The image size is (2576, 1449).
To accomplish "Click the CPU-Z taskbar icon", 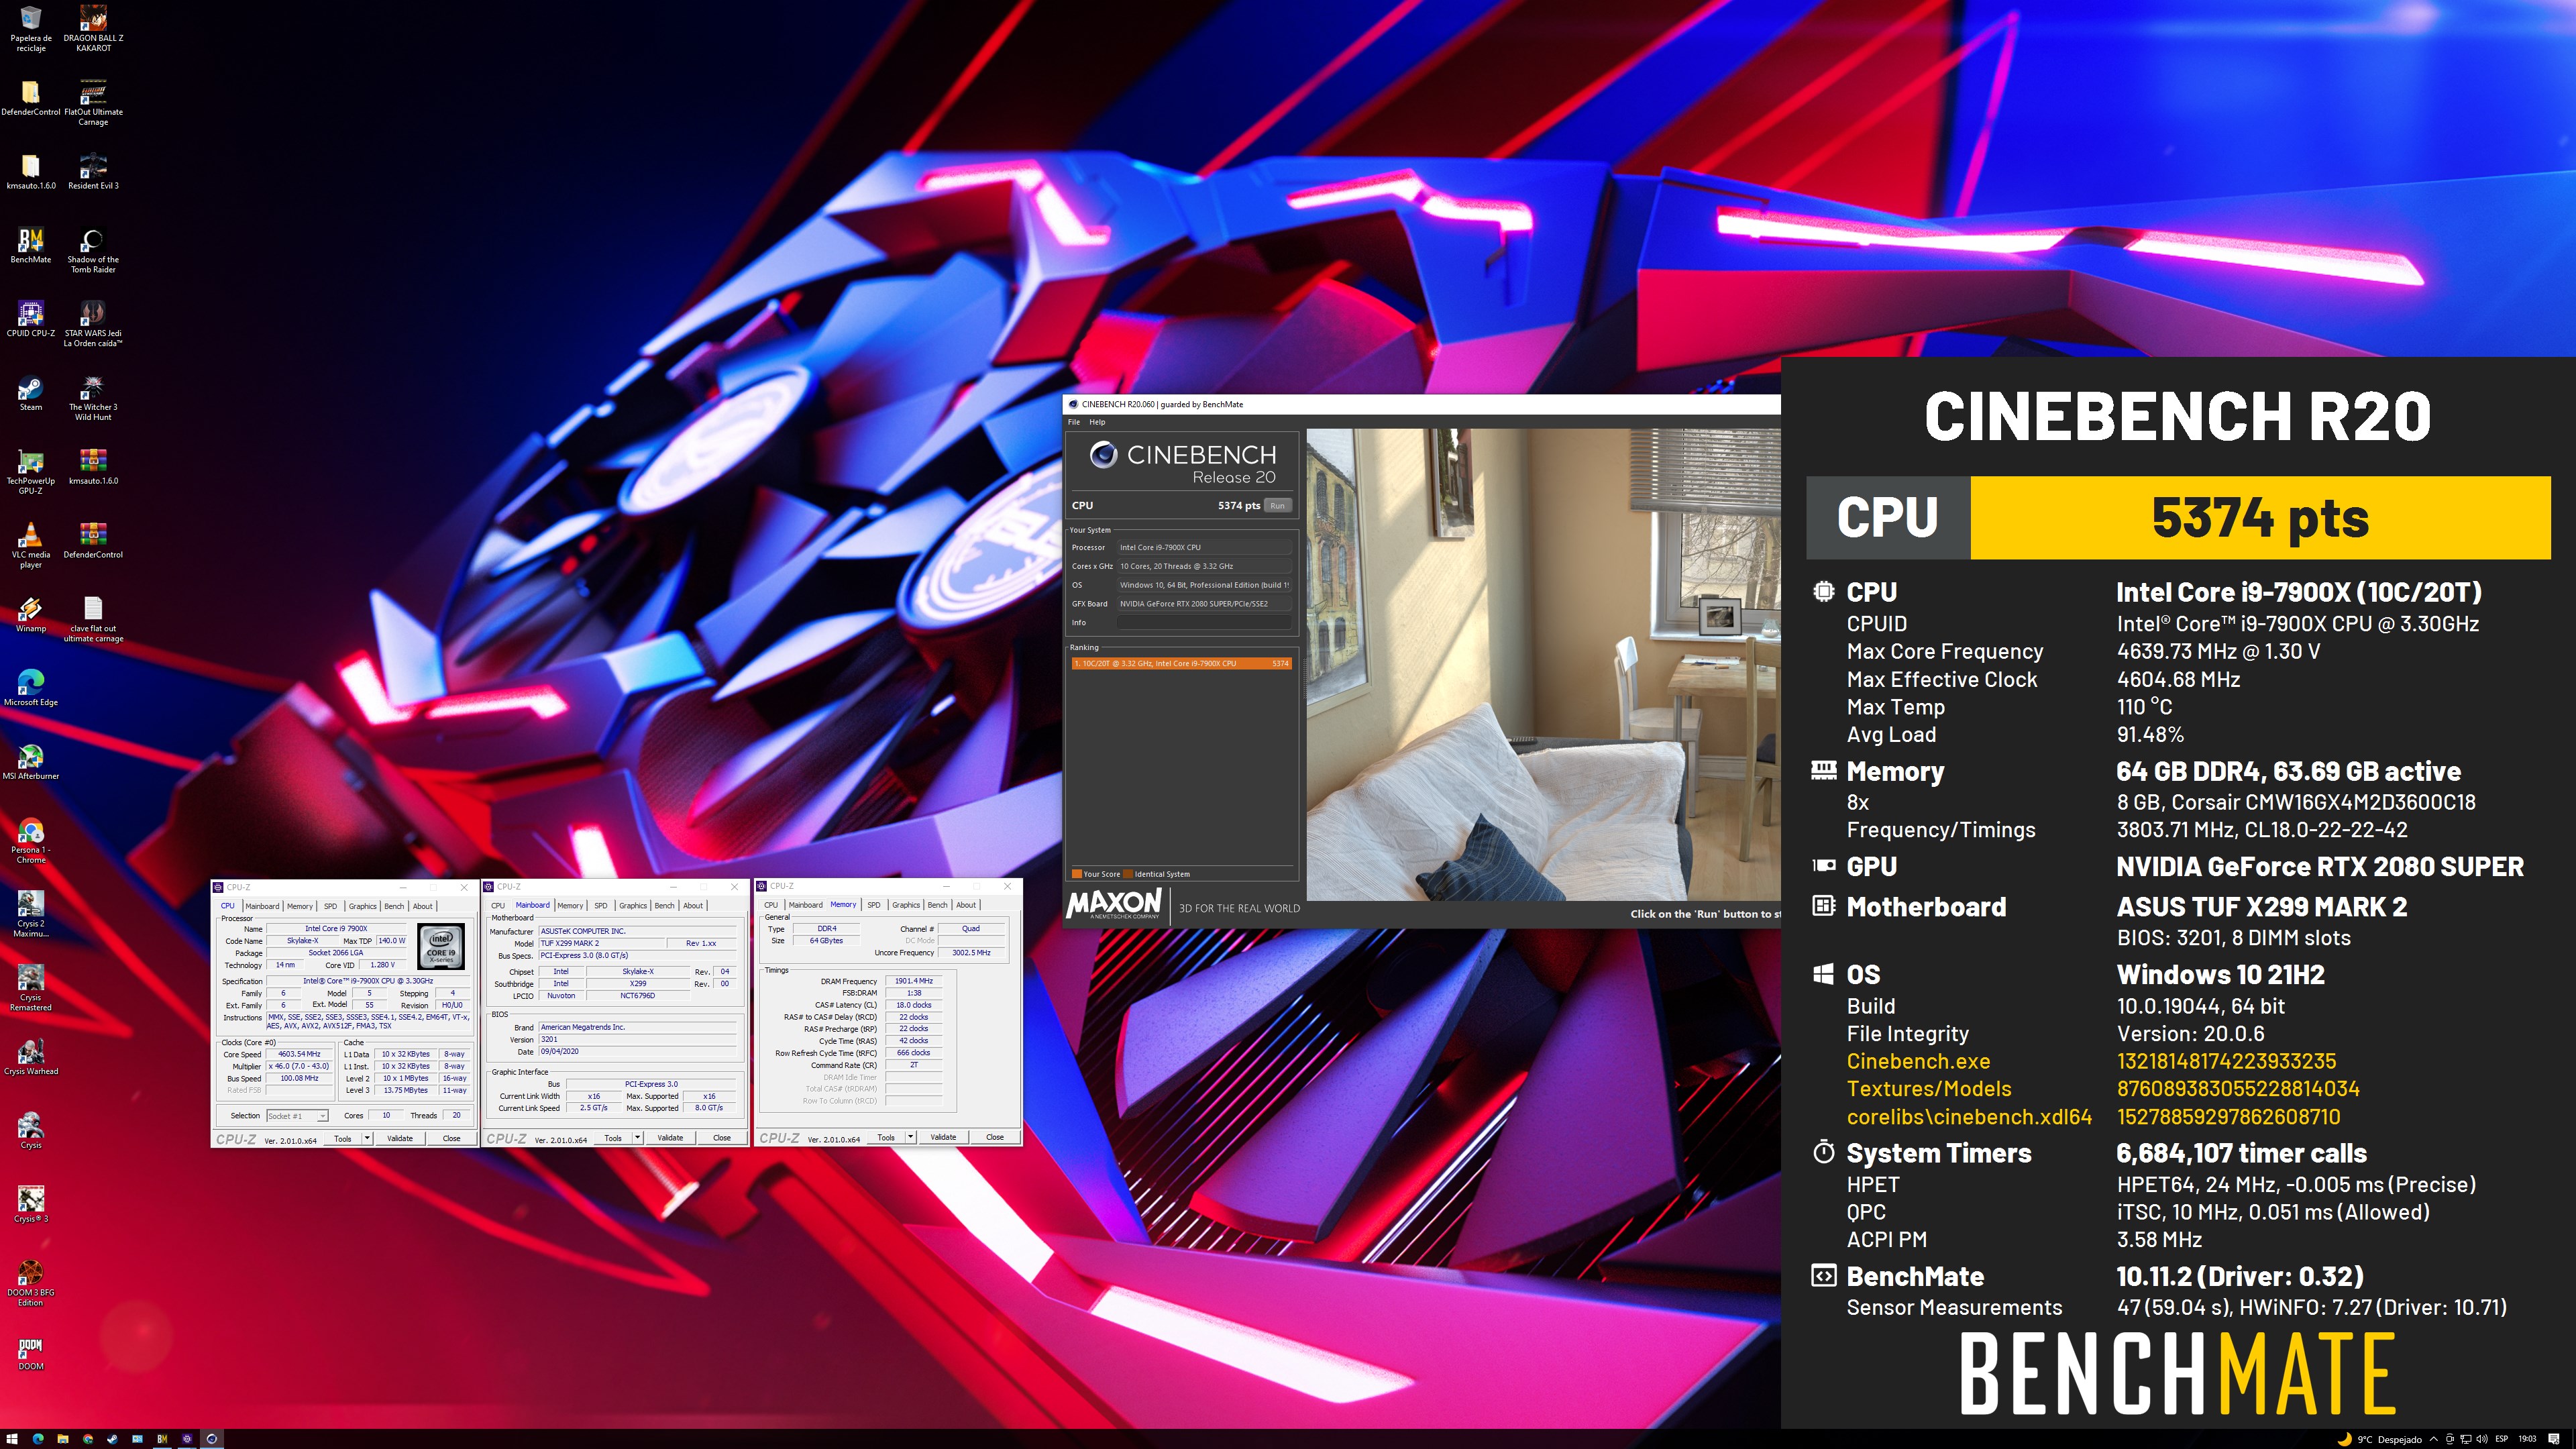I will [x=187, y=1439].
